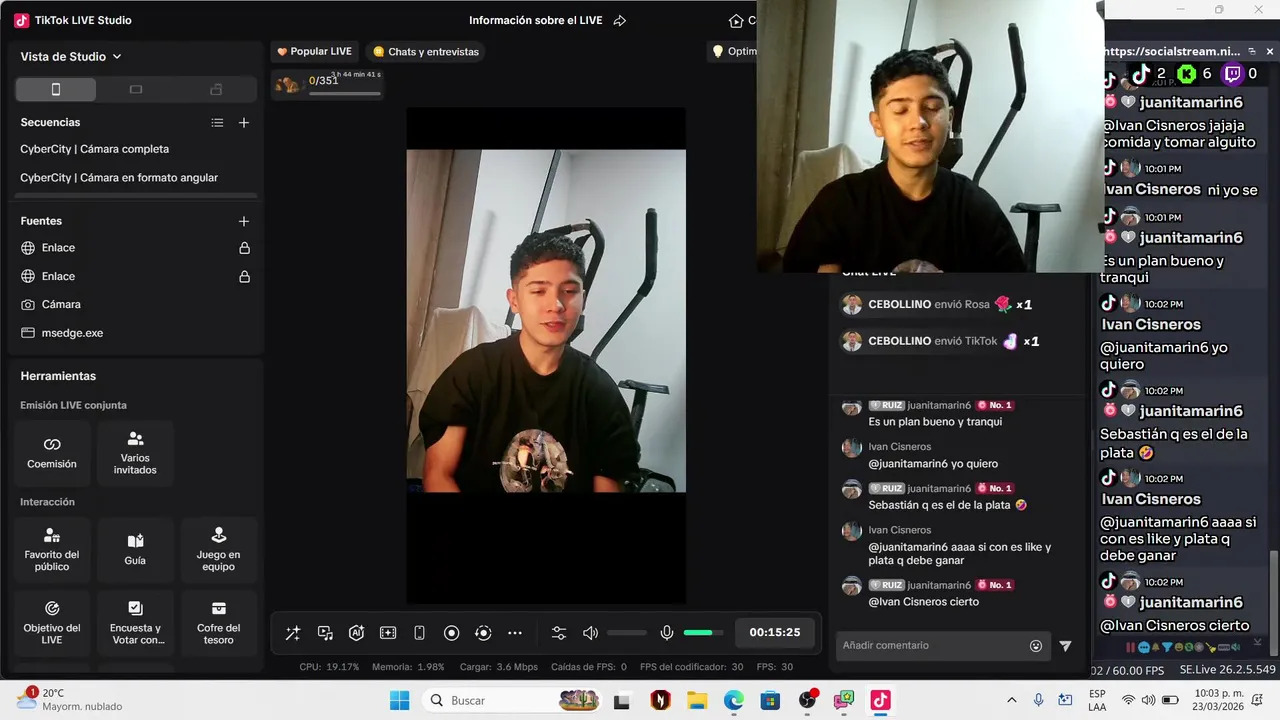Viewport: 1280px width, 720px height.
Task: Open the Objetivo del LIVE tool
Action: 52,622
